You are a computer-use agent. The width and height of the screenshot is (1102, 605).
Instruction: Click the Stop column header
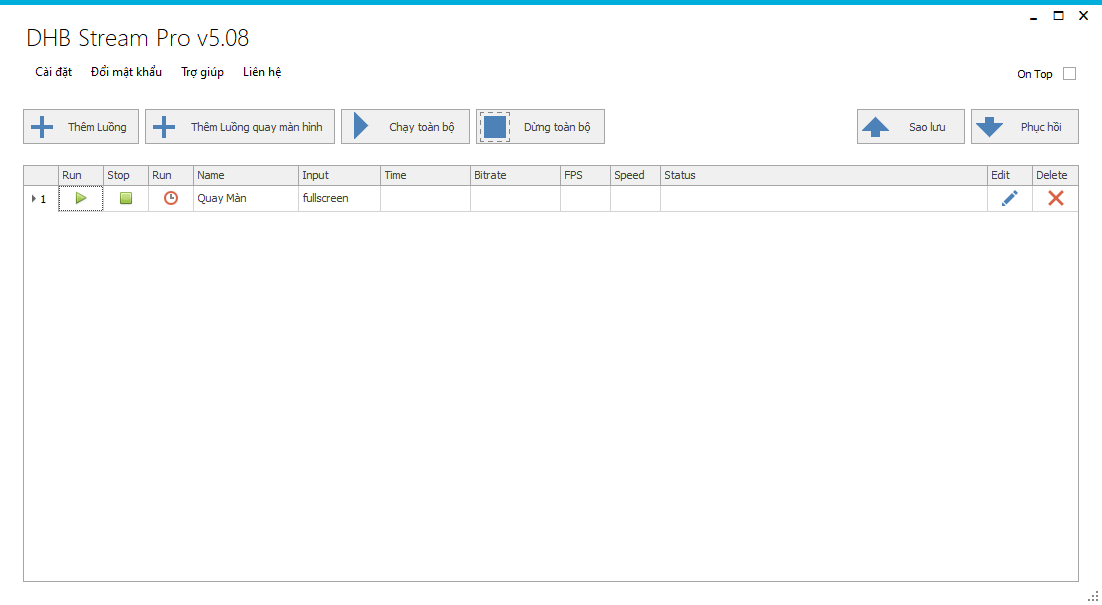(126, 175)
